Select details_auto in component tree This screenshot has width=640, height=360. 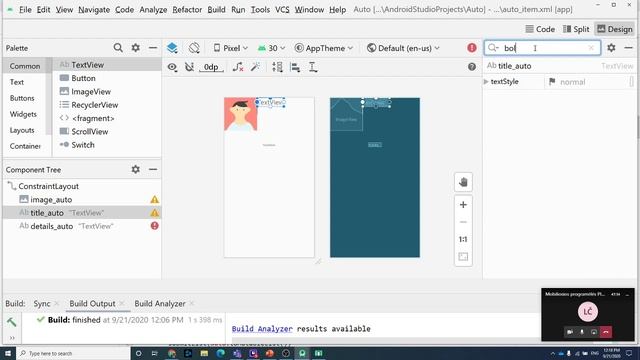coord(51,226)
